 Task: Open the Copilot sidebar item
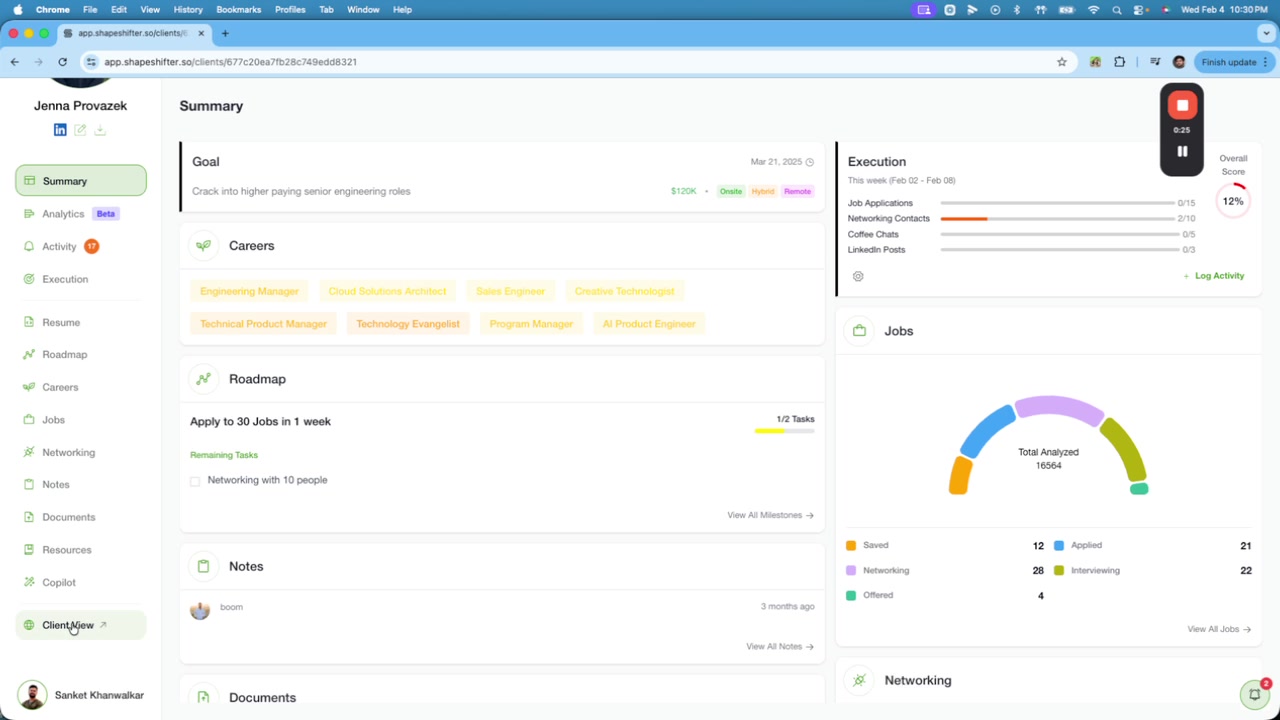pyautogui.click(x=59, y=582)
